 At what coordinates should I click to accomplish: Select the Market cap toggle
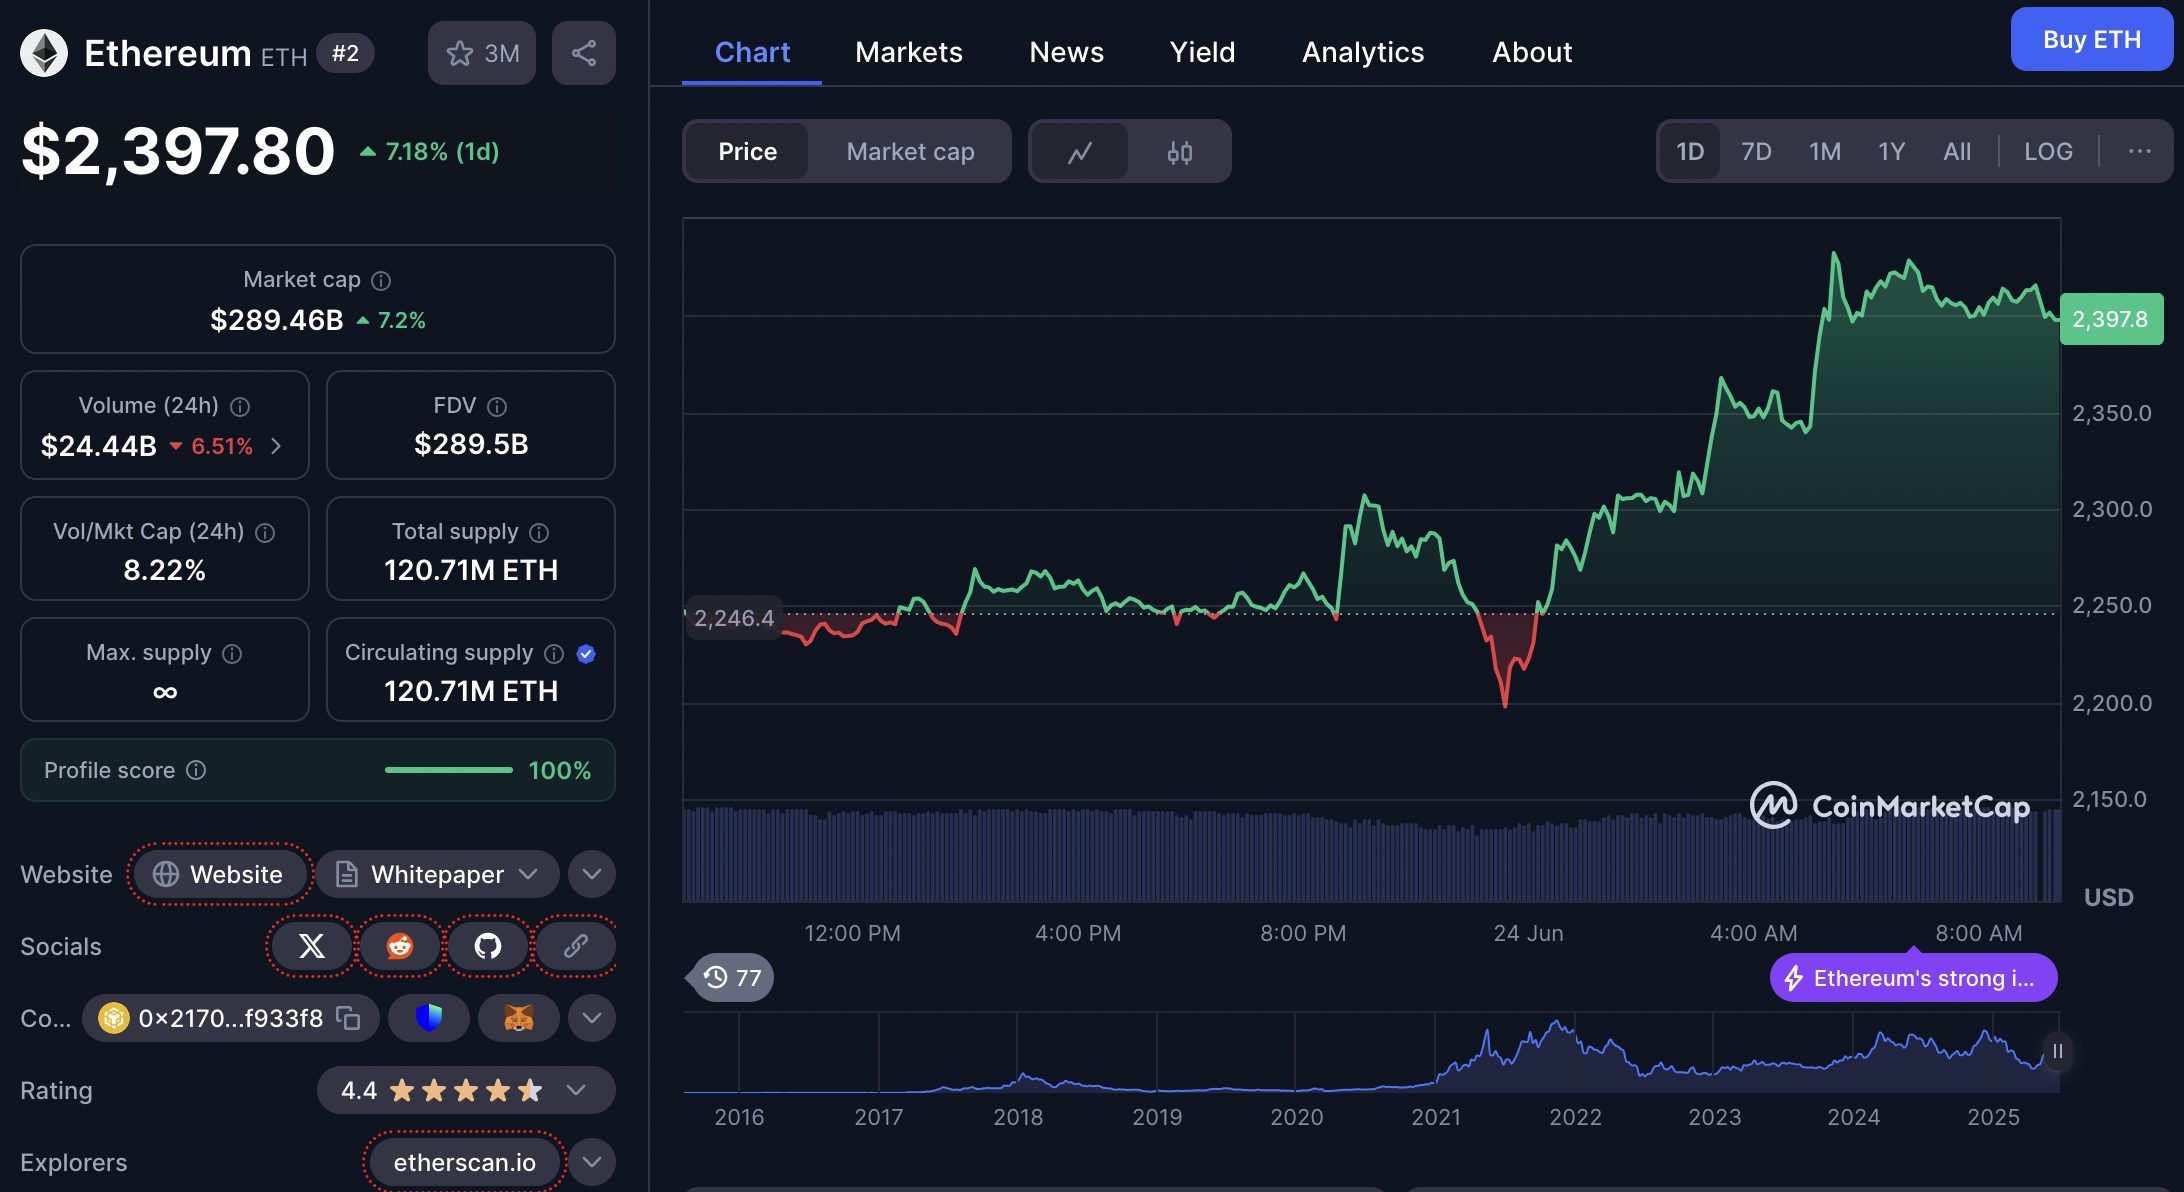[x=910, y=152]
